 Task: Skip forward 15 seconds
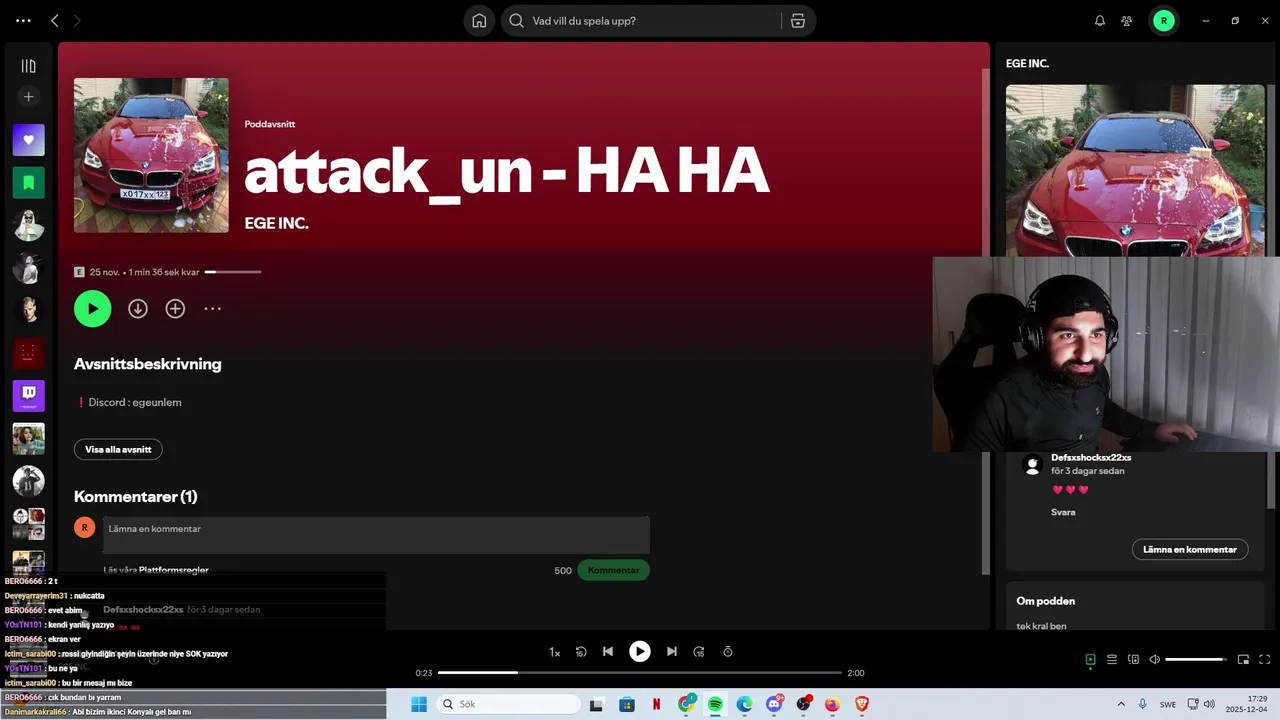(699, 652)
